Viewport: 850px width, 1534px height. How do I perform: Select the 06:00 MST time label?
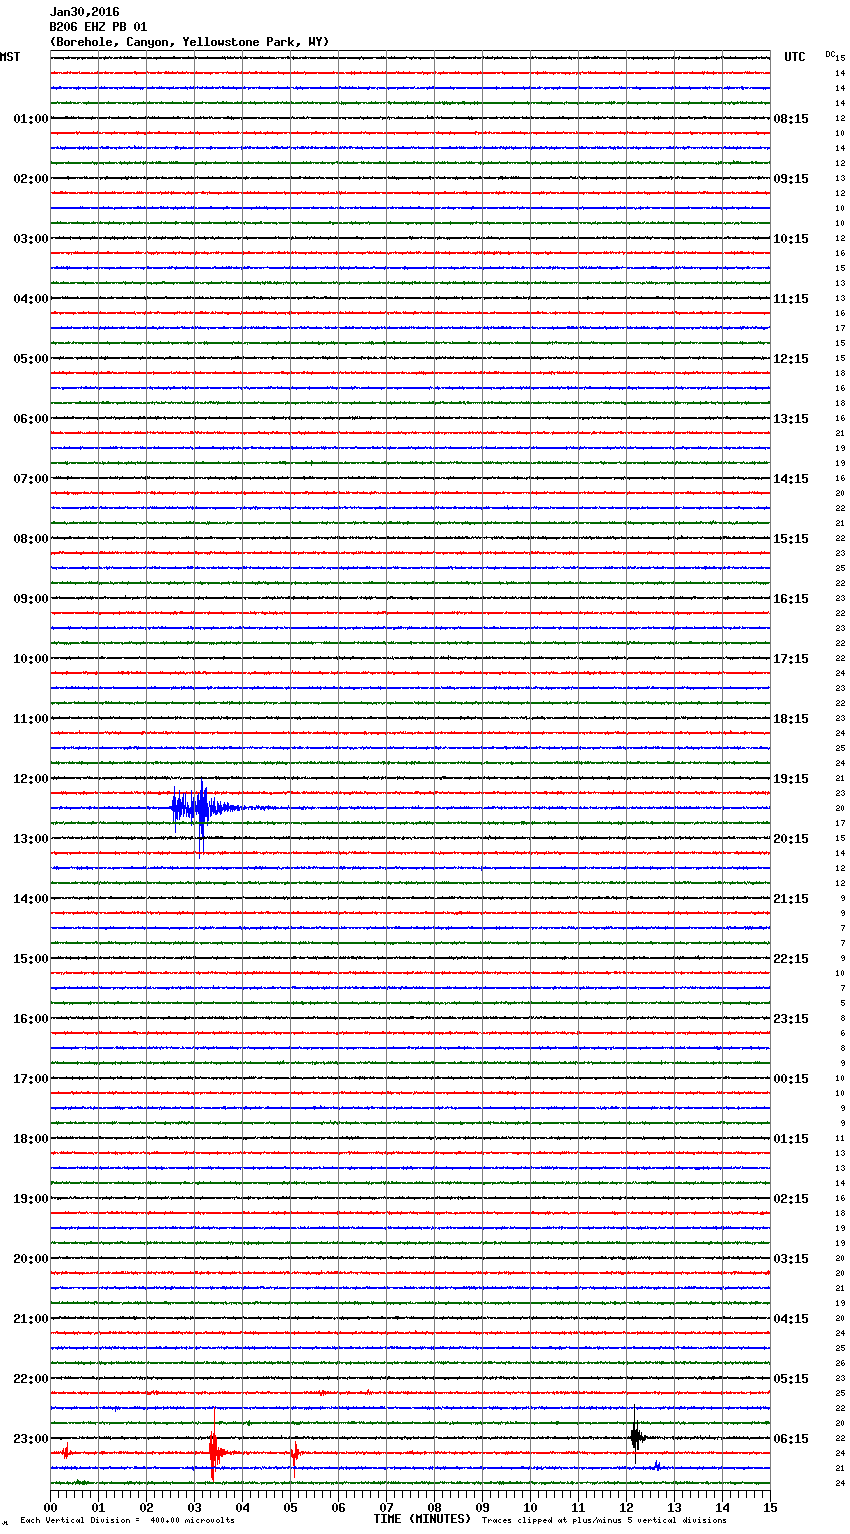click(x=30, y=419)
